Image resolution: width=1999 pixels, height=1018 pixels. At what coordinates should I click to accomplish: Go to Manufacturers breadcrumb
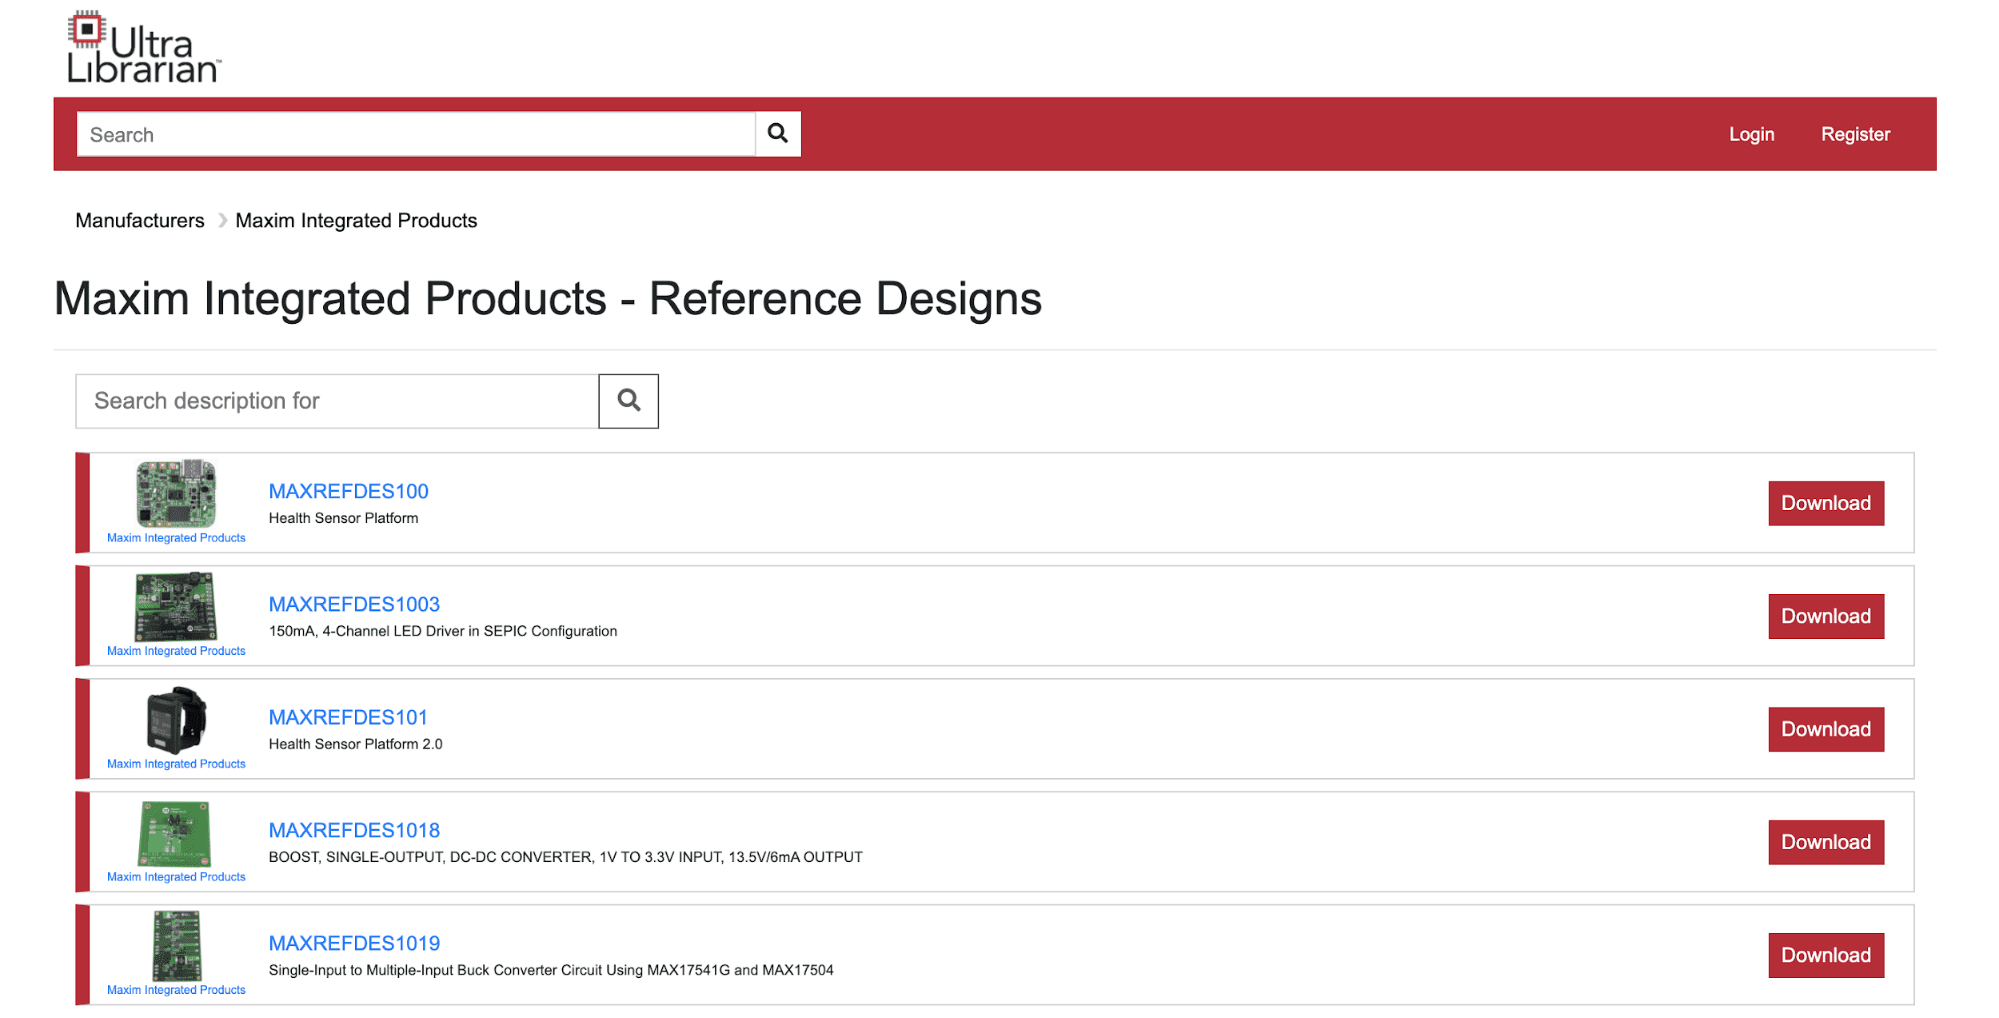coord(140,220)
